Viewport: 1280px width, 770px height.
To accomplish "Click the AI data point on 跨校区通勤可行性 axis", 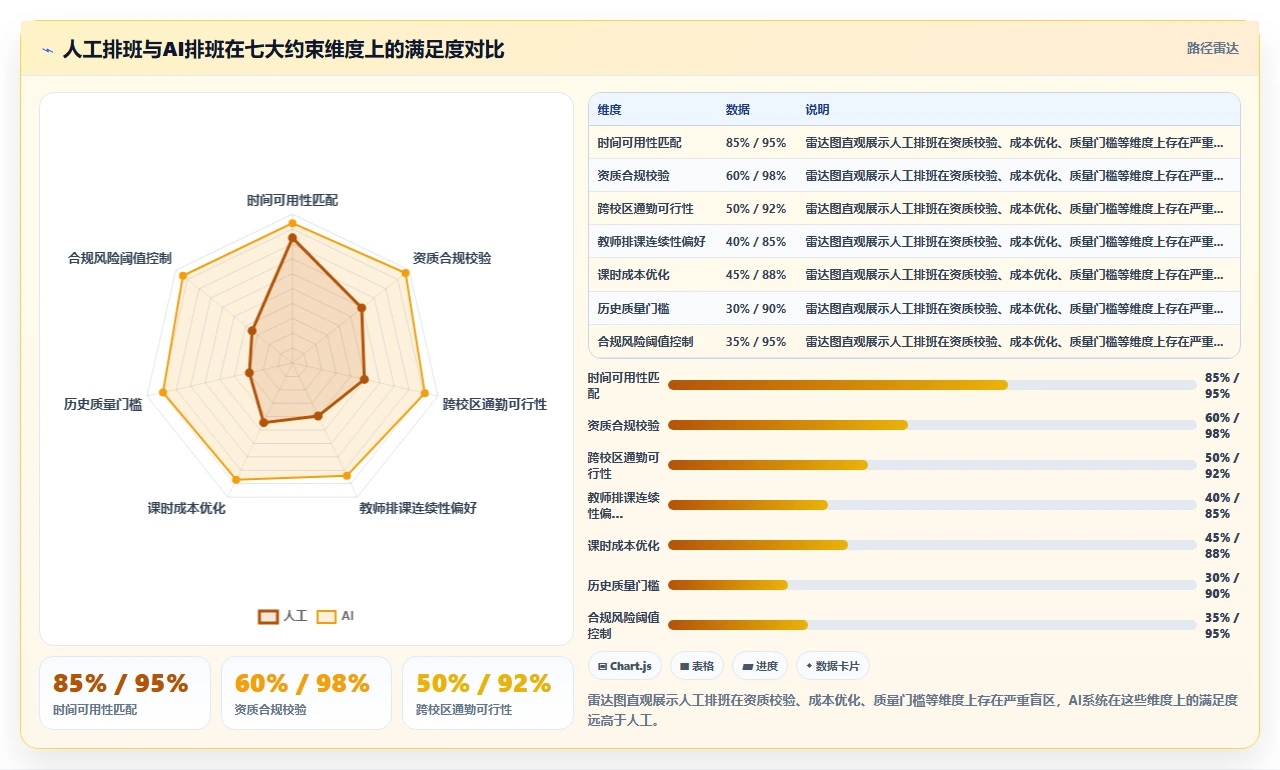I will [424, 392].
